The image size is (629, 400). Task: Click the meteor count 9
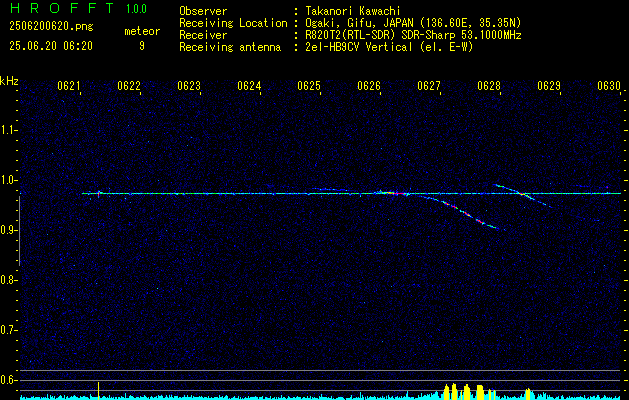(142, 46)
